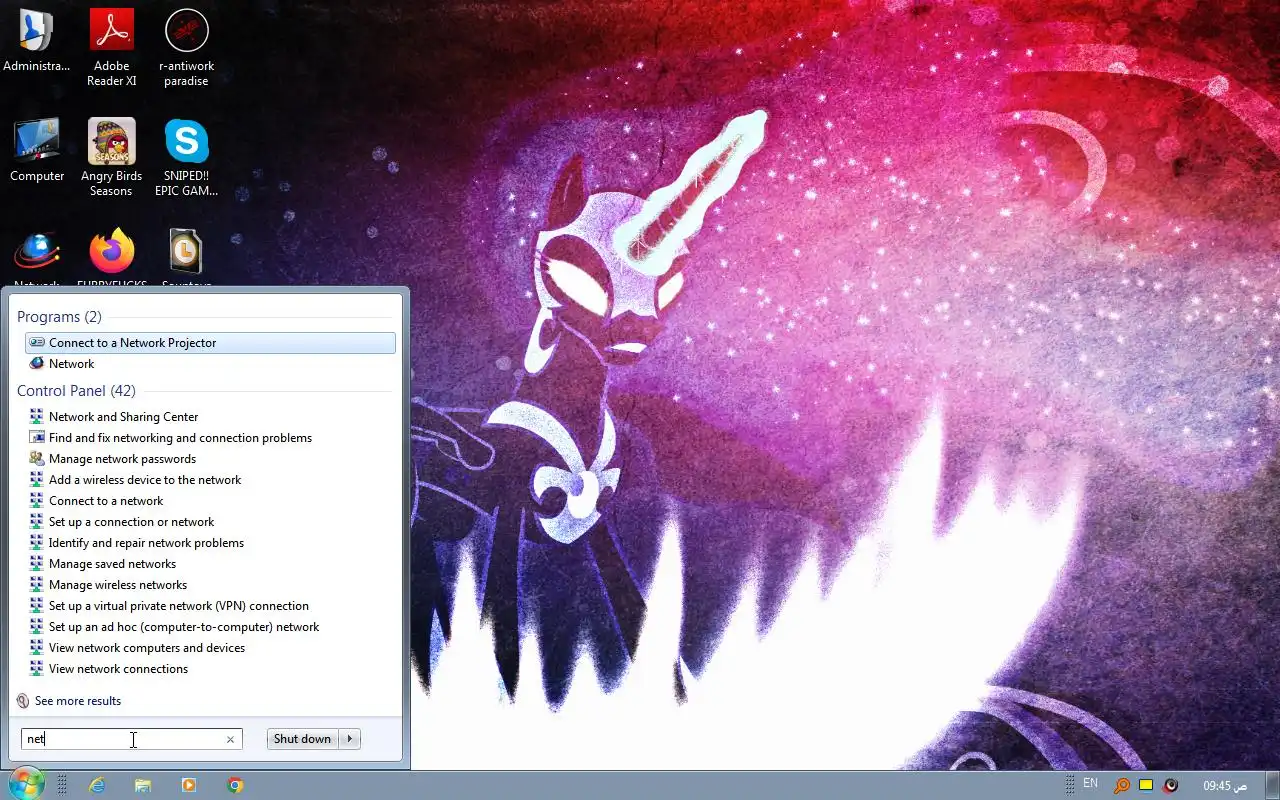Launch Adobe Reader XI from the desktop

pyautogui.click(x=111, y=48)
